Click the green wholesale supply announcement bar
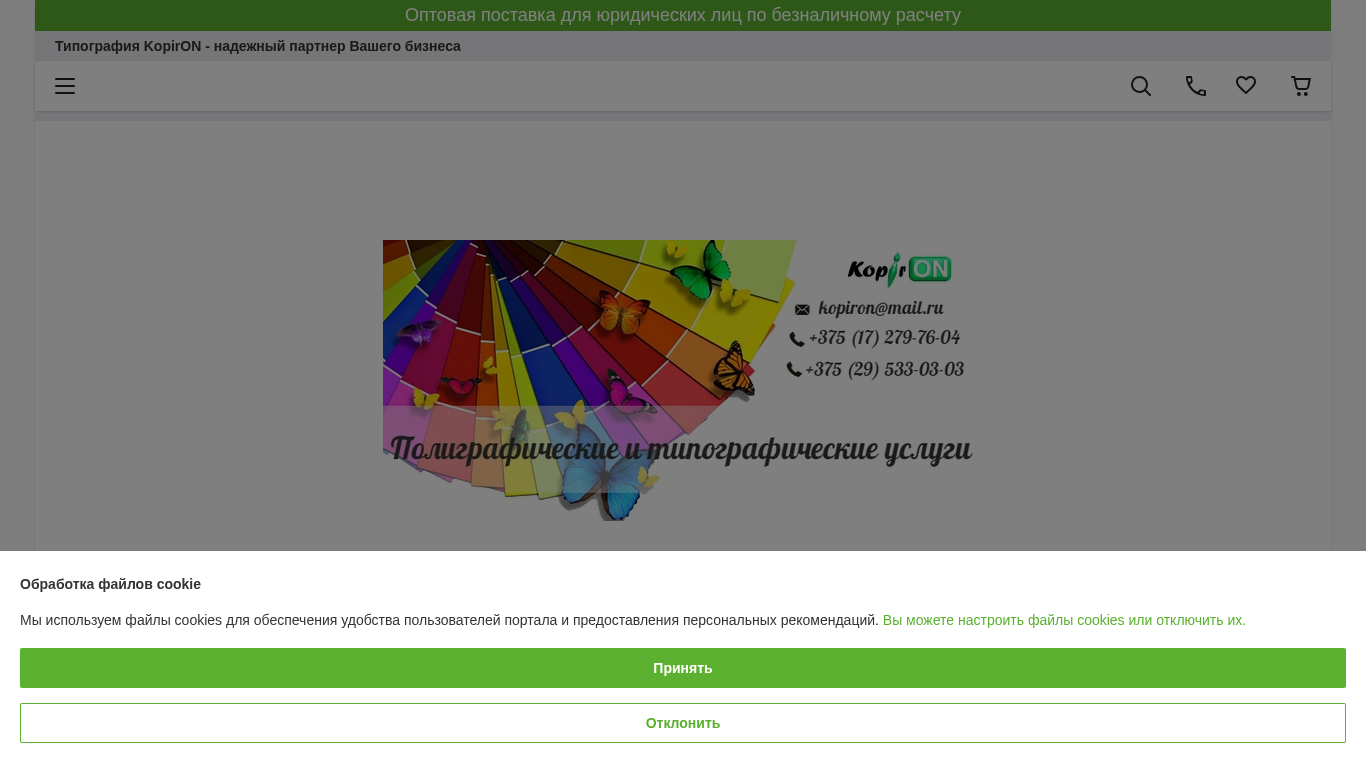1366x768 pixels. (x=683, y=15)
